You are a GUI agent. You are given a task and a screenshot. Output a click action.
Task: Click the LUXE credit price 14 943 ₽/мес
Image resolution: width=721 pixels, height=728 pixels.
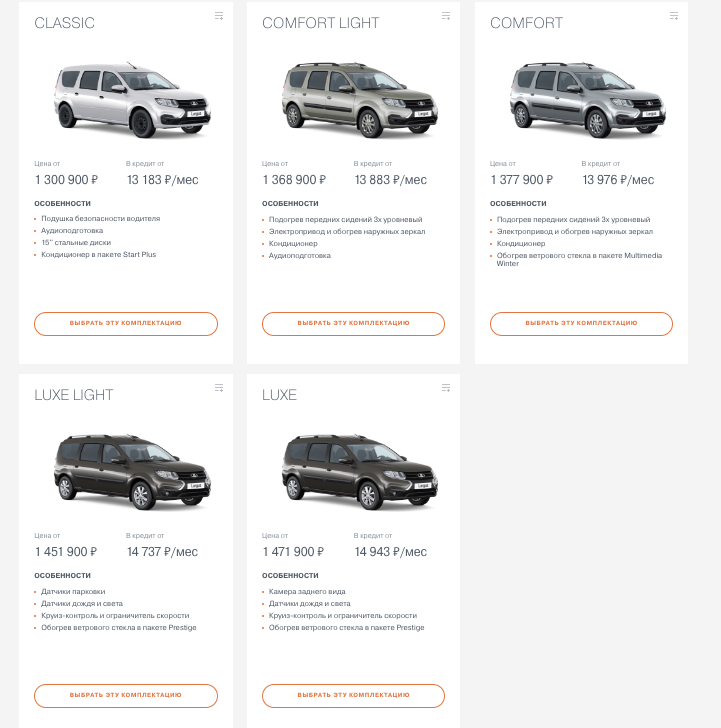tap(390, 552)
